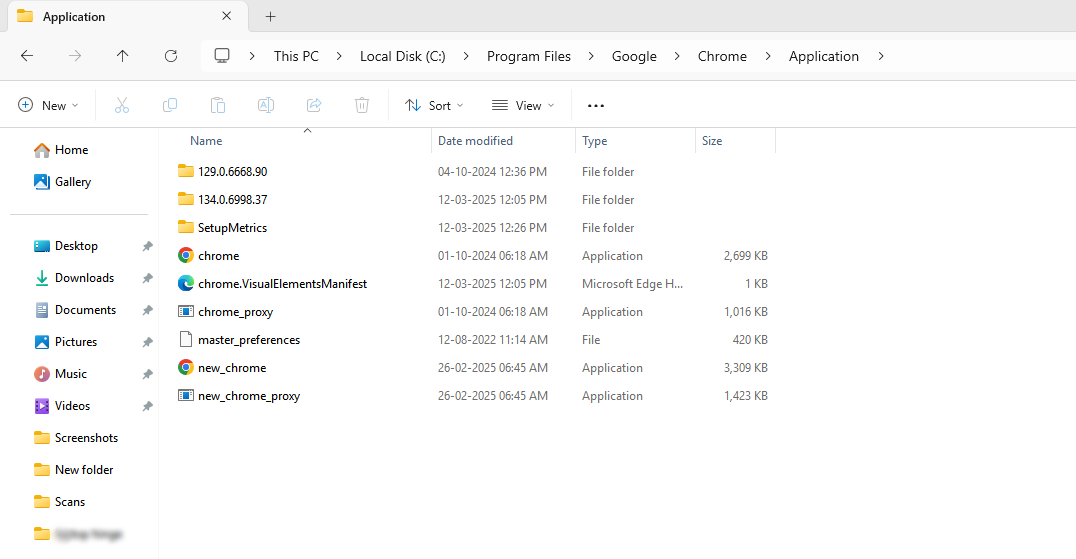
Task: Click the Delete trash icon
Action: pyautogui.click(x=362, y=105)
